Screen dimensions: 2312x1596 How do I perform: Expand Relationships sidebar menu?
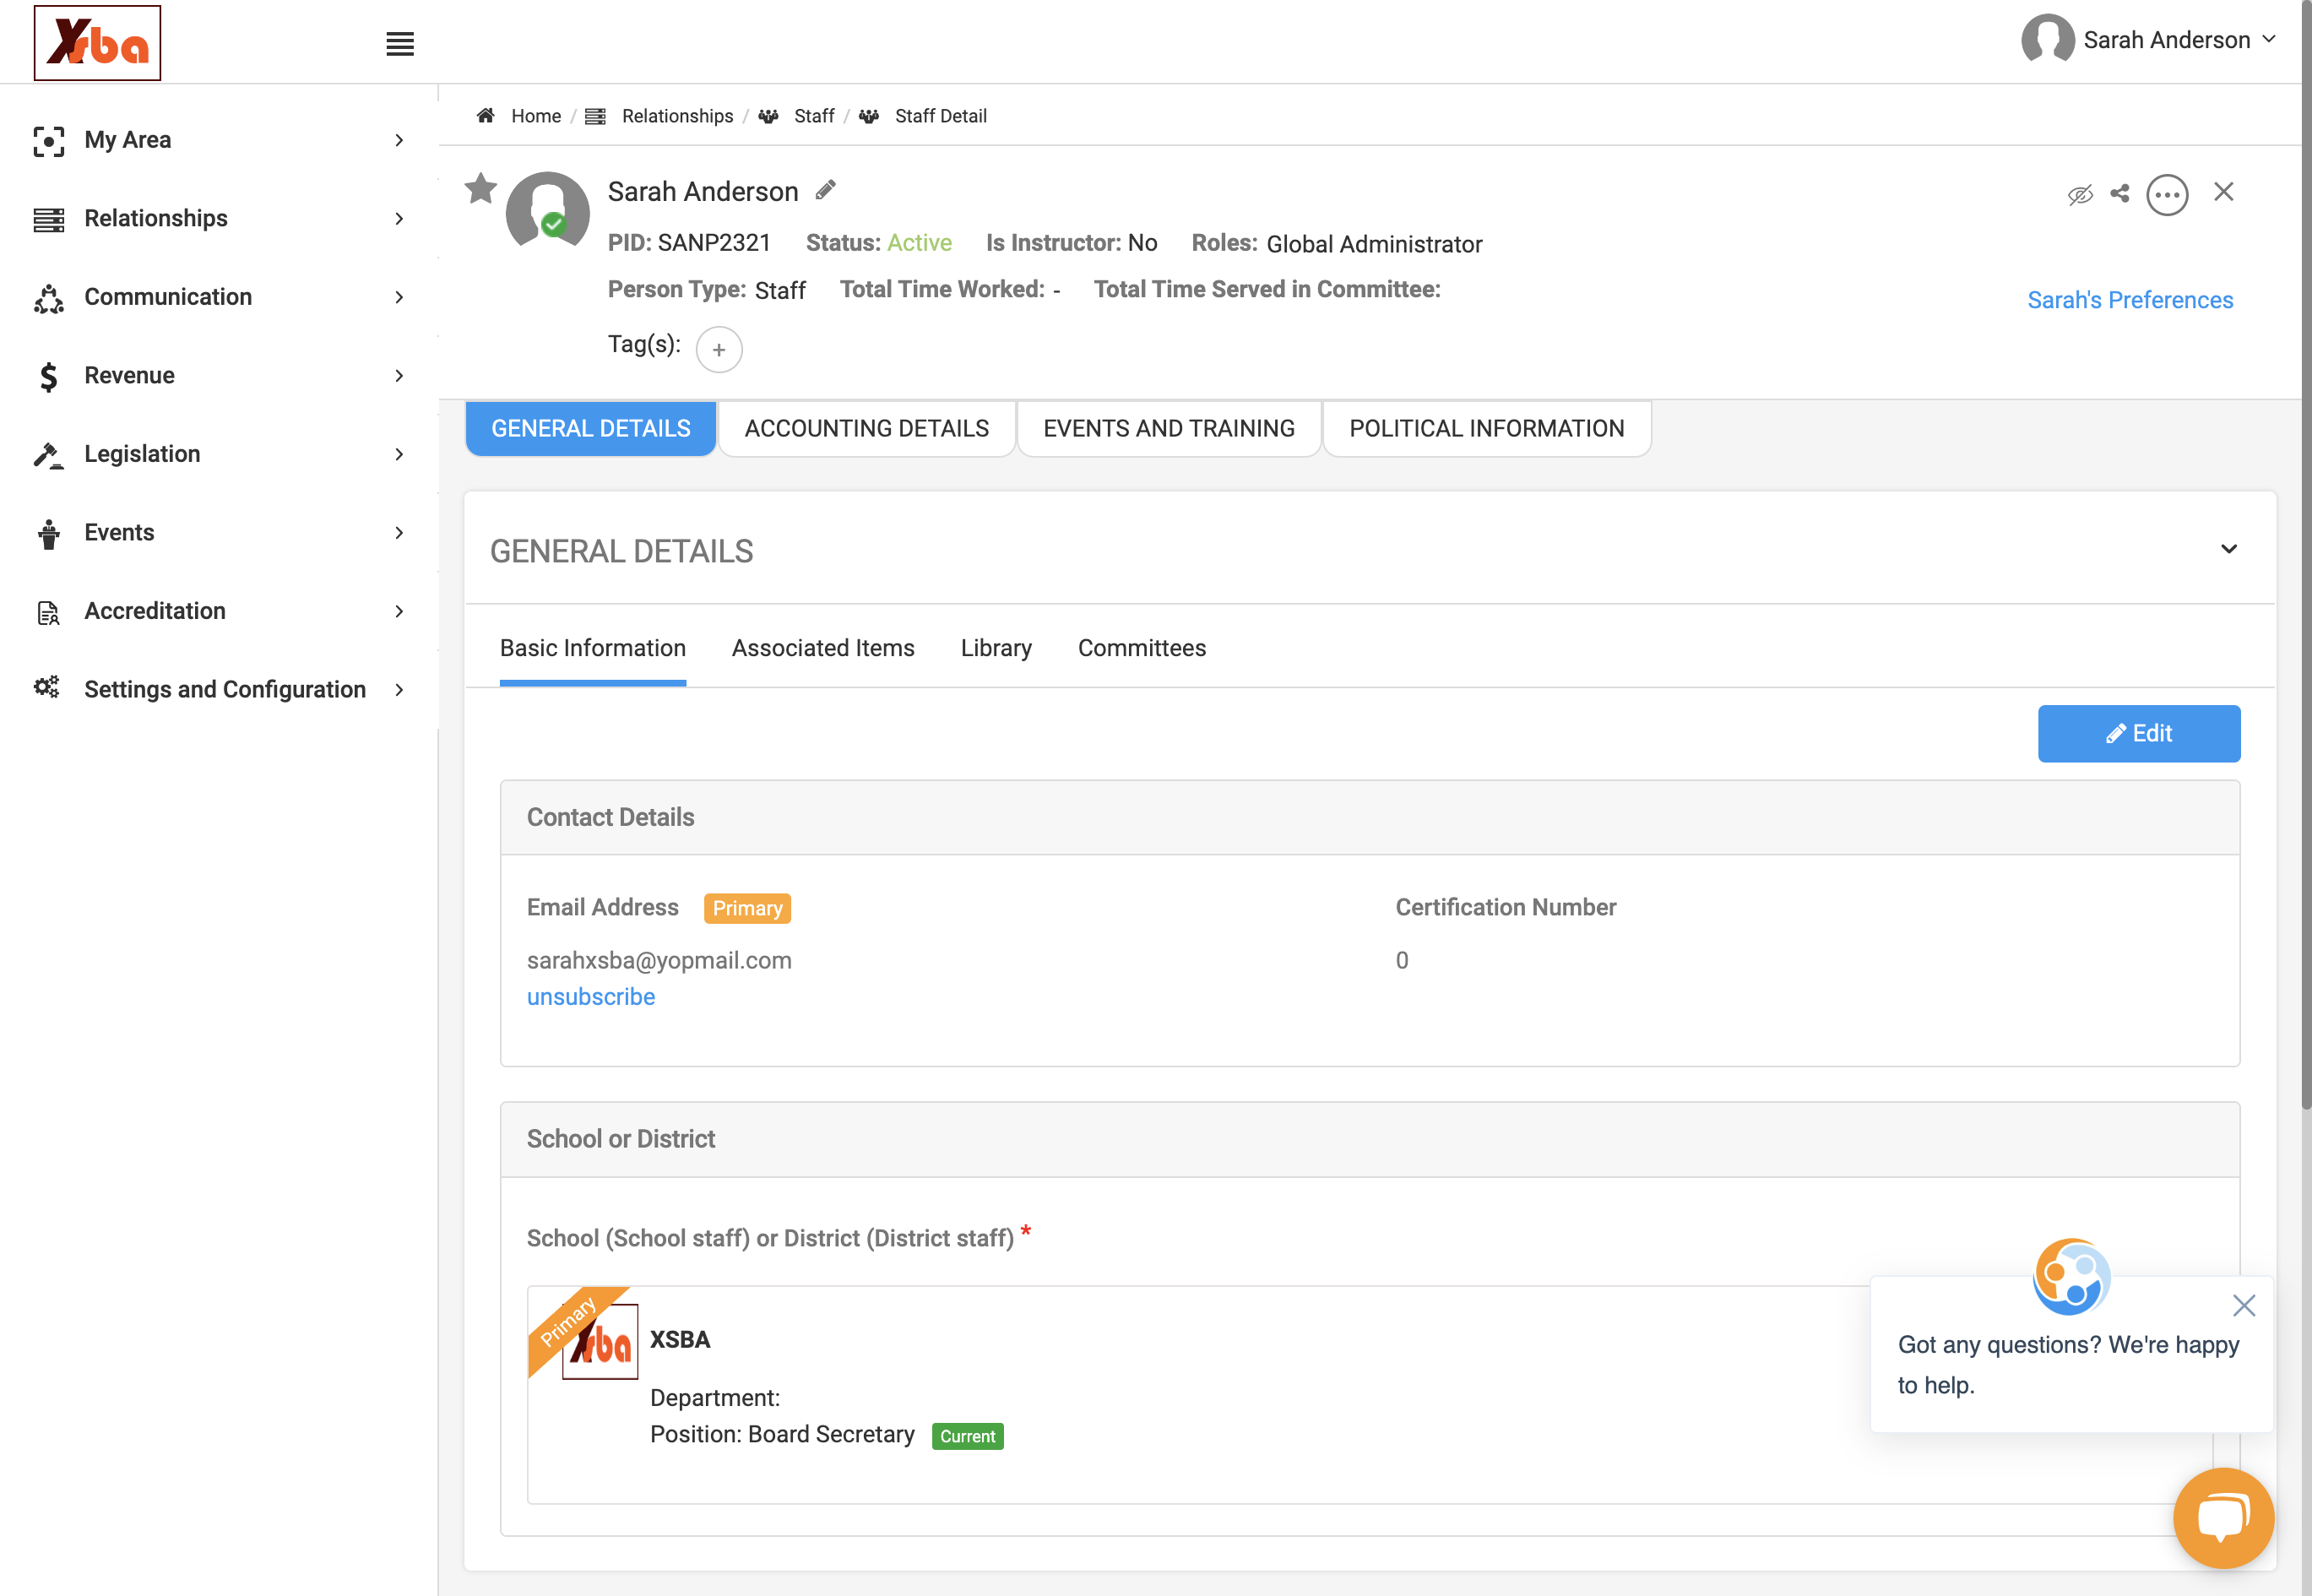(x=220, y=218)
